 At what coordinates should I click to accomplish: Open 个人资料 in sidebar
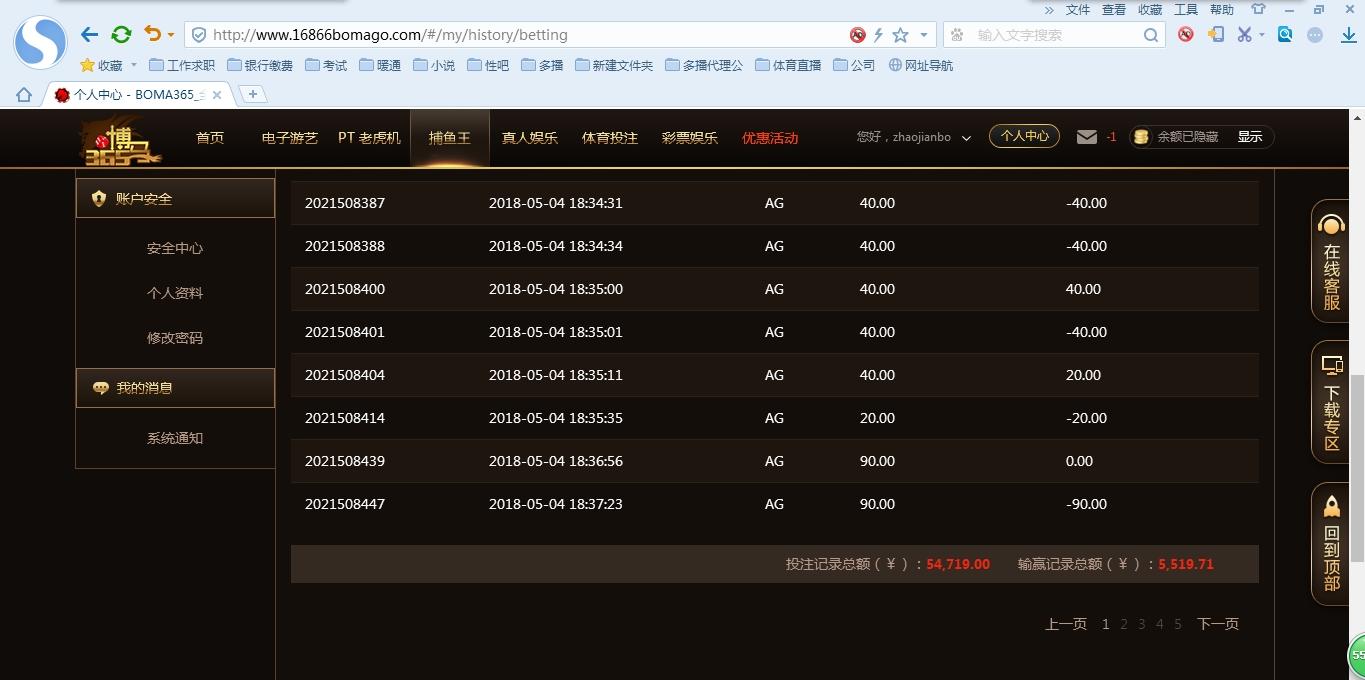(175, 293)
